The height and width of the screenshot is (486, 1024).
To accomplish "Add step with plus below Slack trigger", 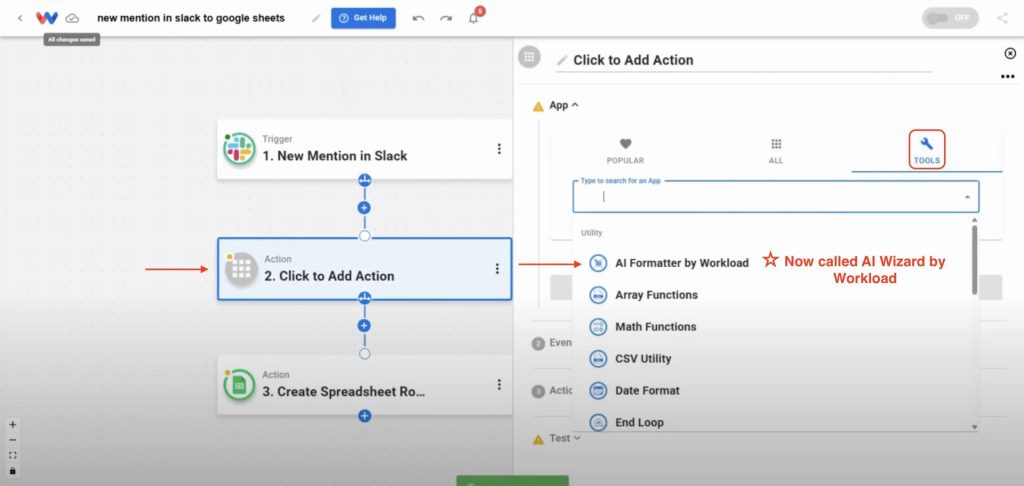I will (x=364, y=208).
